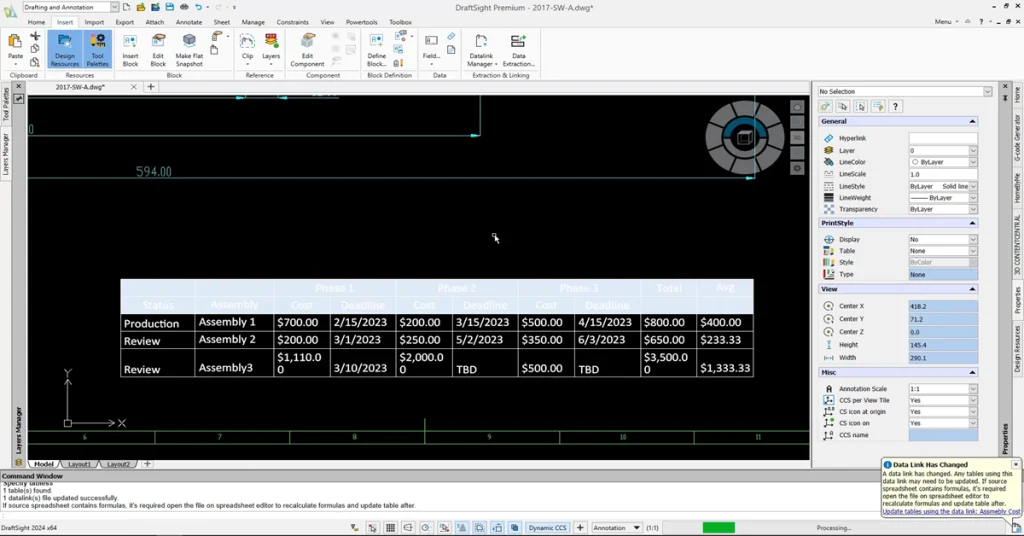Open the Data Extraction tool

click(518, 48)
